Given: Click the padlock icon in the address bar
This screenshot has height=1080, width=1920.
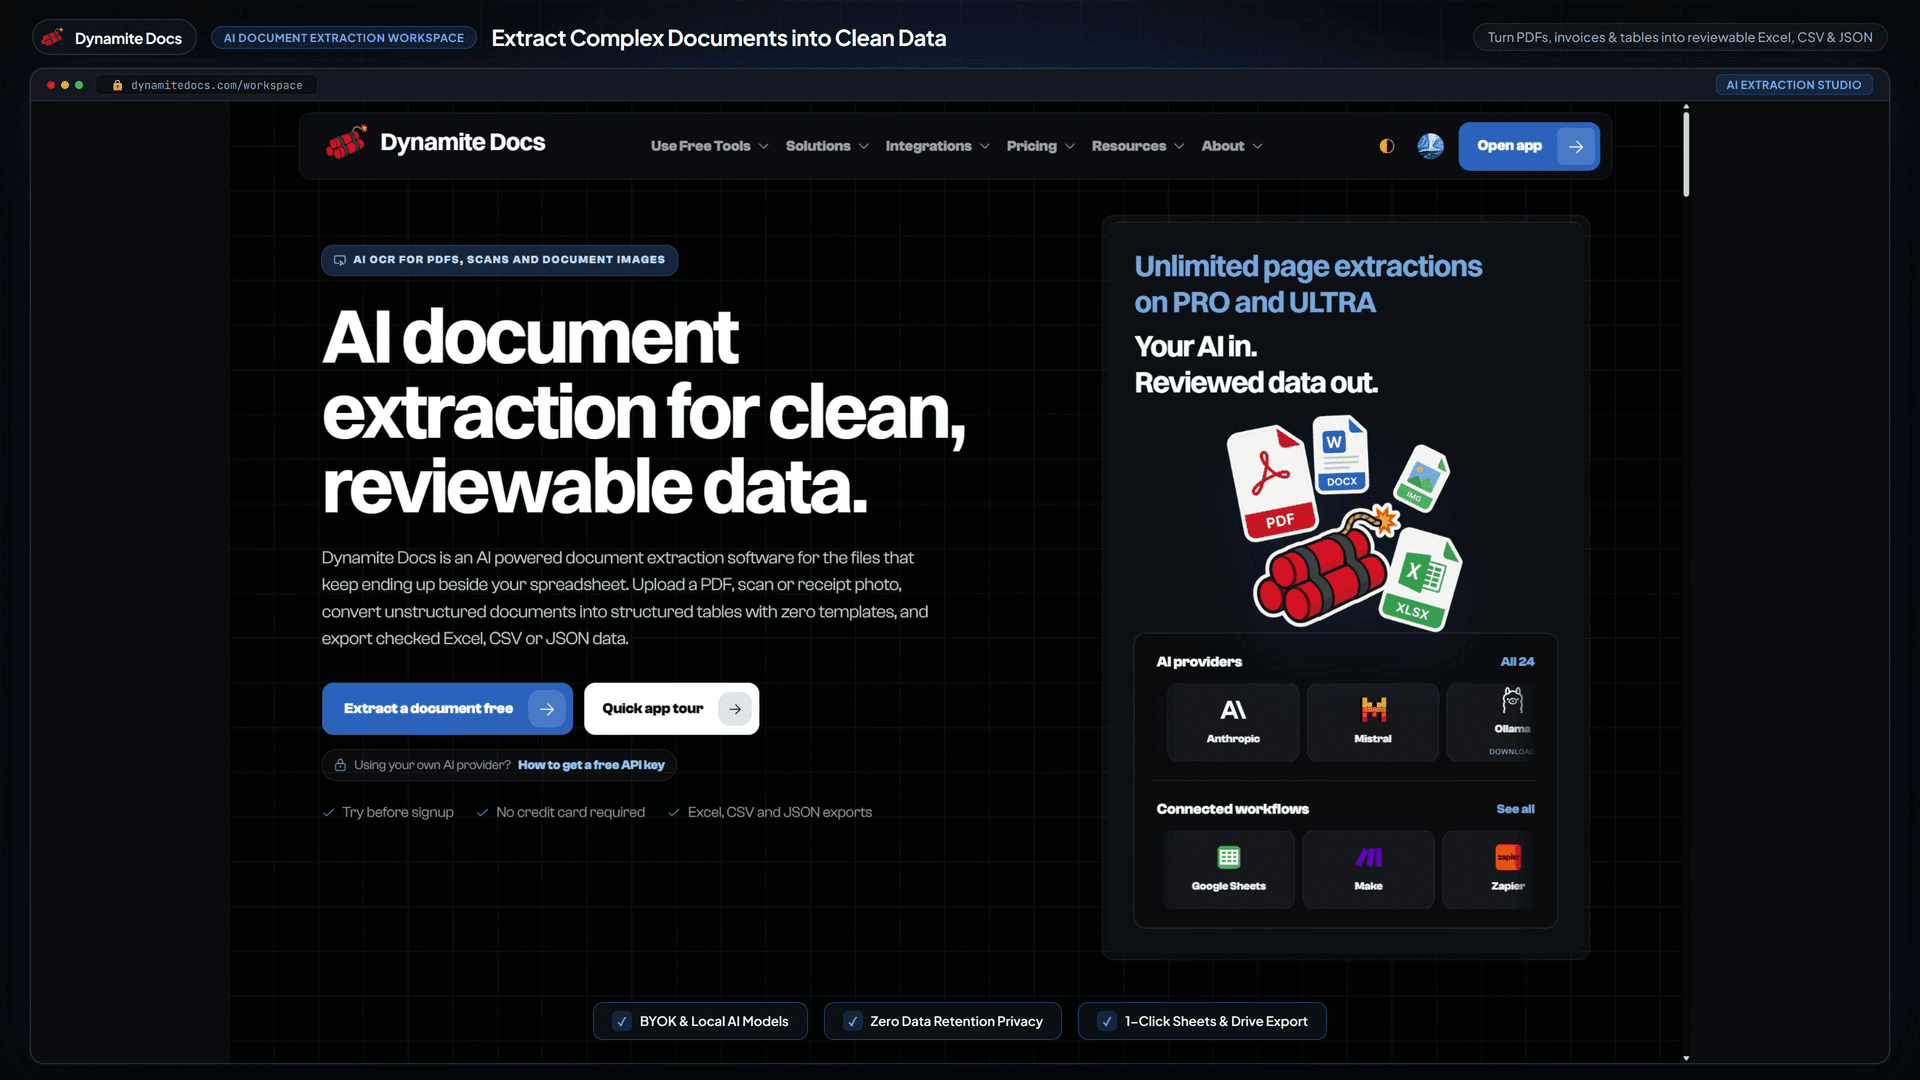Looking at the screenshot, I should pos(118,85).
